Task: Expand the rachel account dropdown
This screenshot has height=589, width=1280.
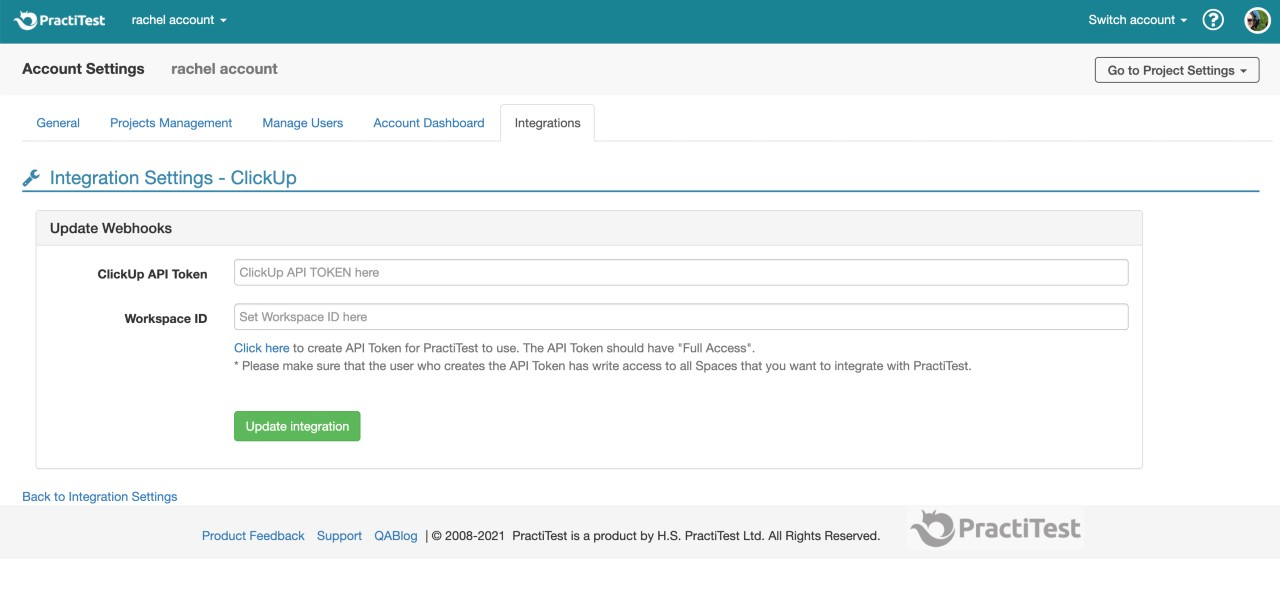Action: 179,20
